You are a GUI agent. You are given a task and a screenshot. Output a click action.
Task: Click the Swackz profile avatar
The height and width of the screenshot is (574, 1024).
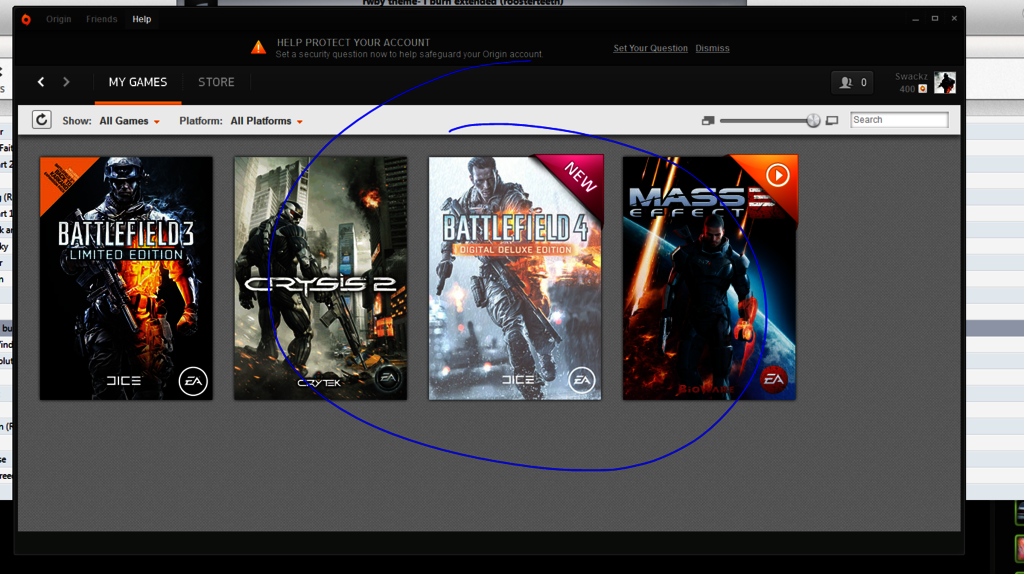944,82
